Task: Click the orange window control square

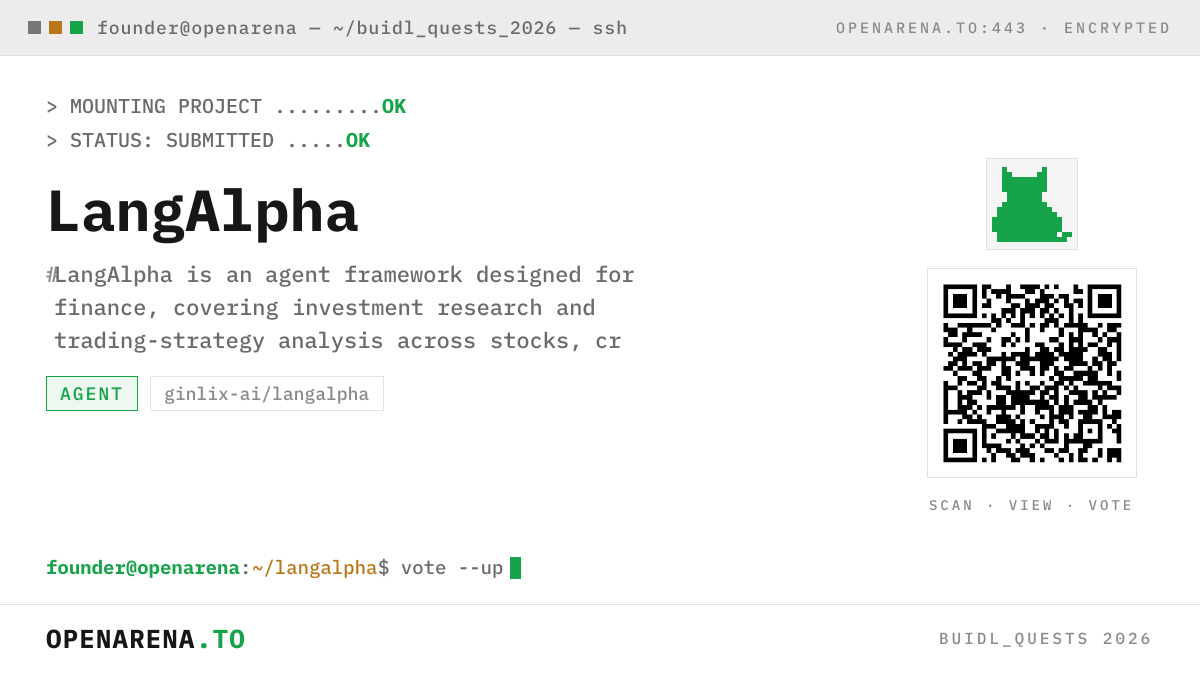Action: [55, 28]
